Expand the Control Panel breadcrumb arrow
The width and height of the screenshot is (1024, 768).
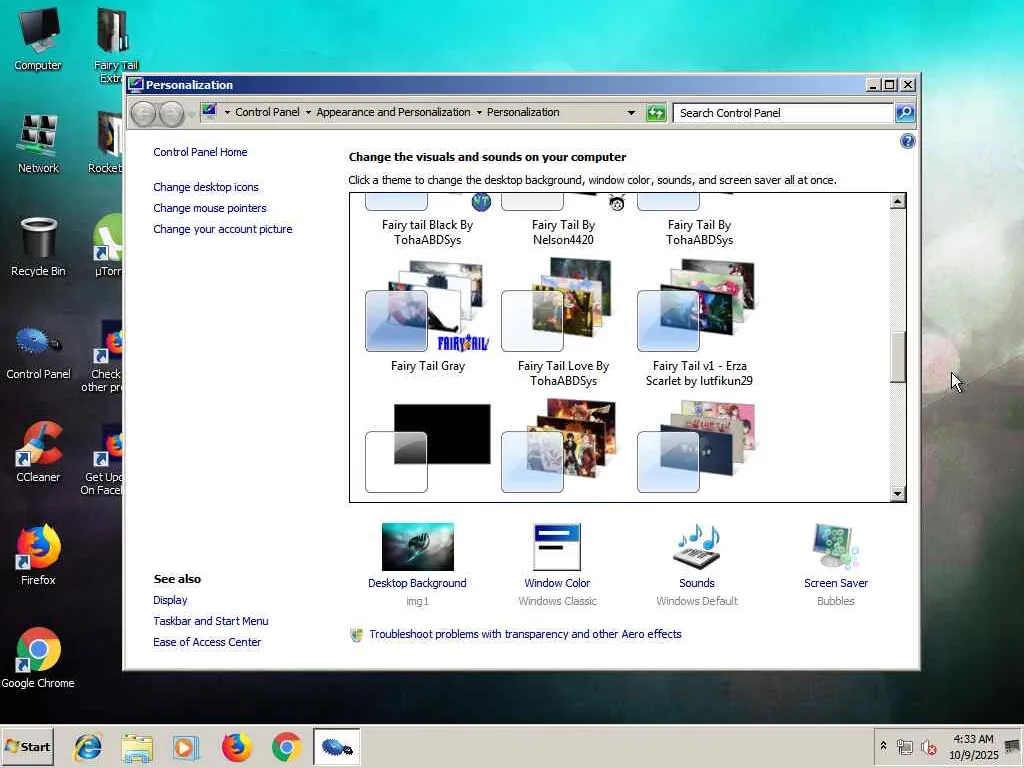coord(308,112)
